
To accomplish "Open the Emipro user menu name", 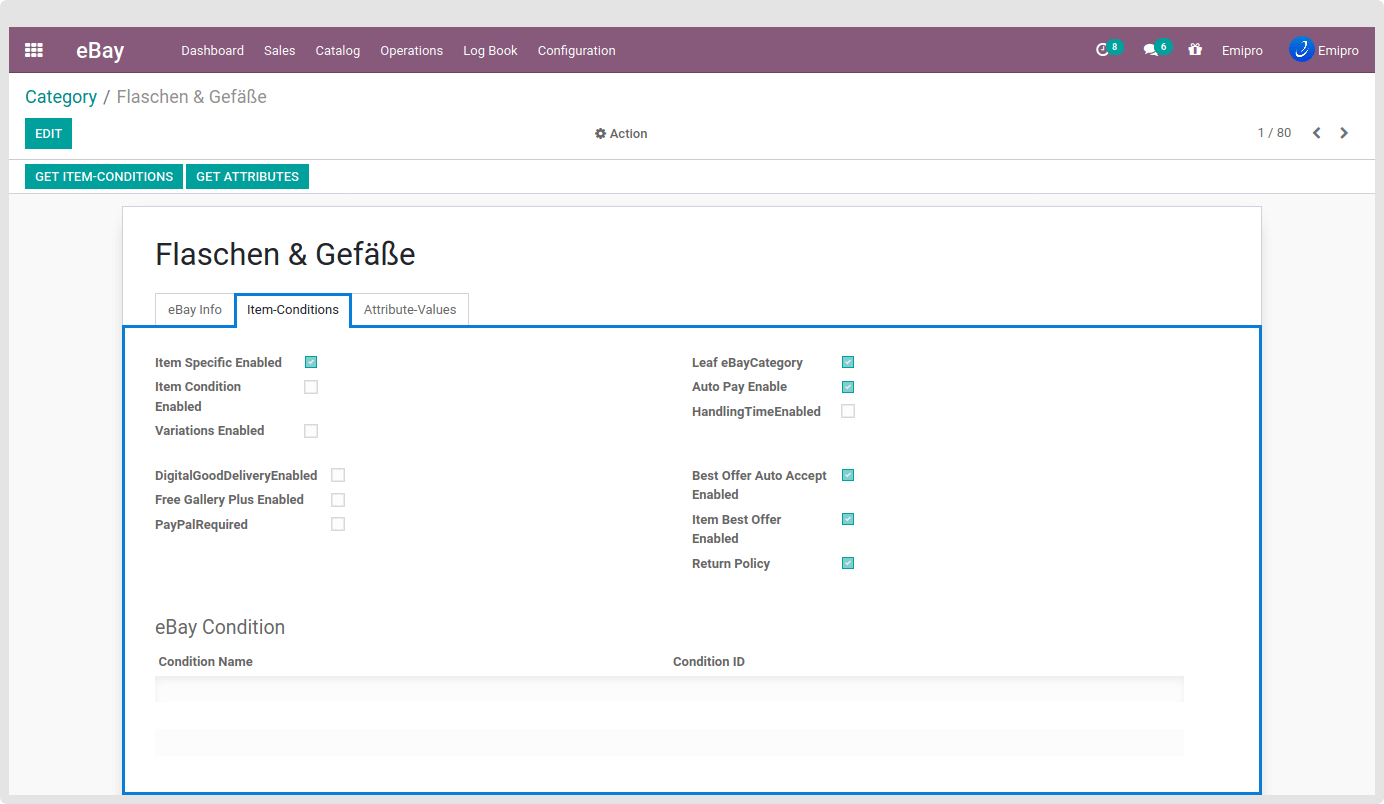I will [x=1338, y=50].
